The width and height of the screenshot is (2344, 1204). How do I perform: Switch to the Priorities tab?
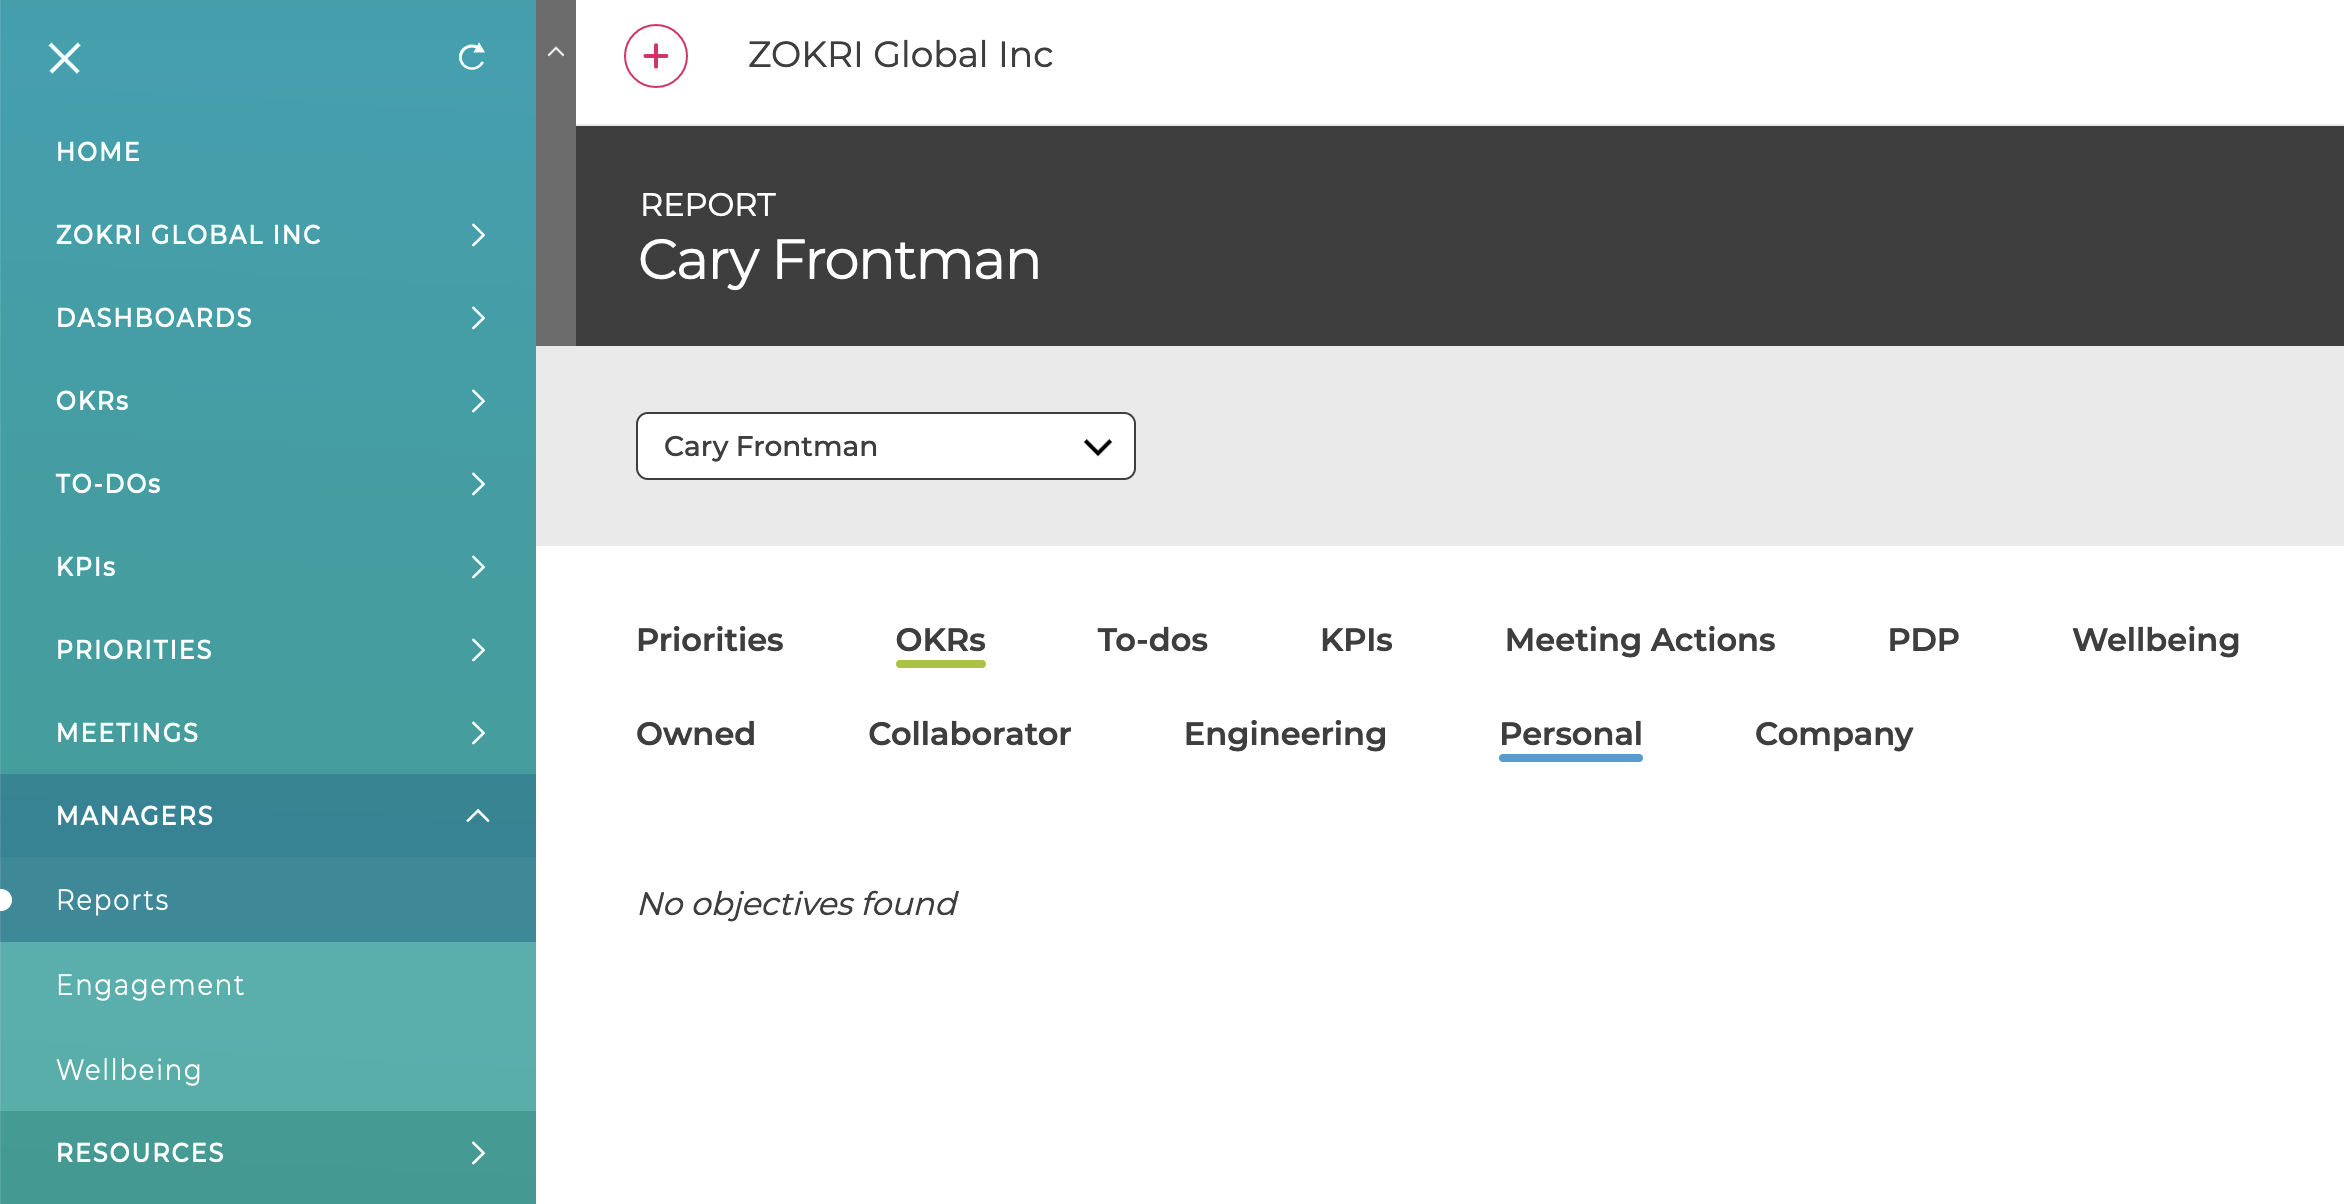(710, 640)
